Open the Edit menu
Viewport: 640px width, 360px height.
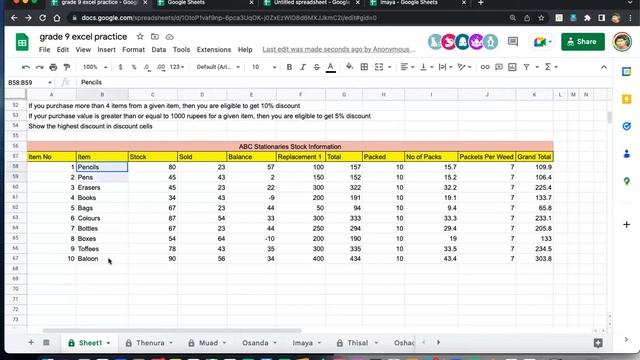click(62, 49)
